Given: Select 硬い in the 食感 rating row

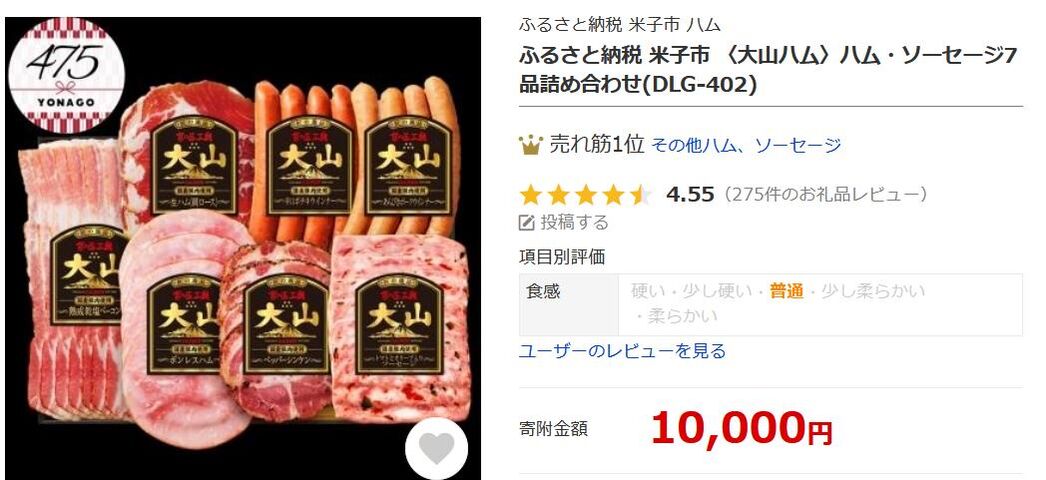Looking at the screenshot, I should 644,291.
